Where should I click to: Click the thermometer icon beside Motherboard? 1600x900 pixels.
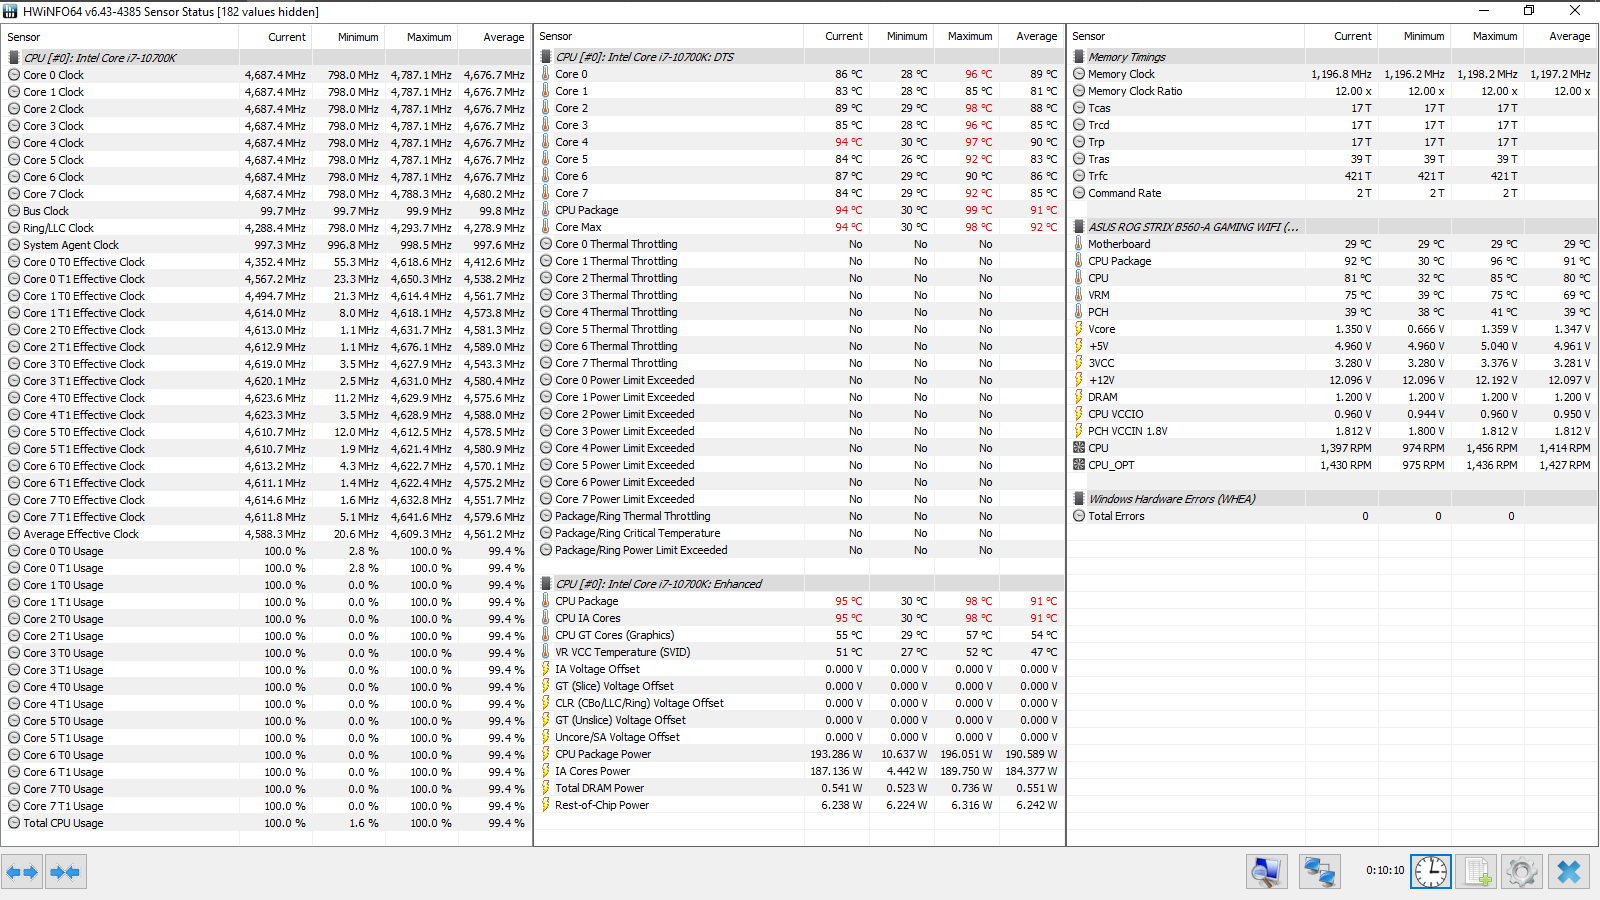(1079, 244)
